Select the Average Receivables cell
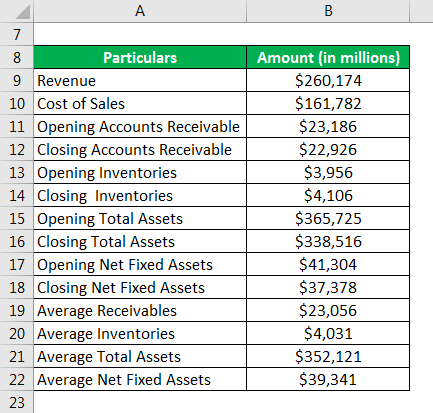The height and width of the screenshot is (413, 433). tap(140, 310)
